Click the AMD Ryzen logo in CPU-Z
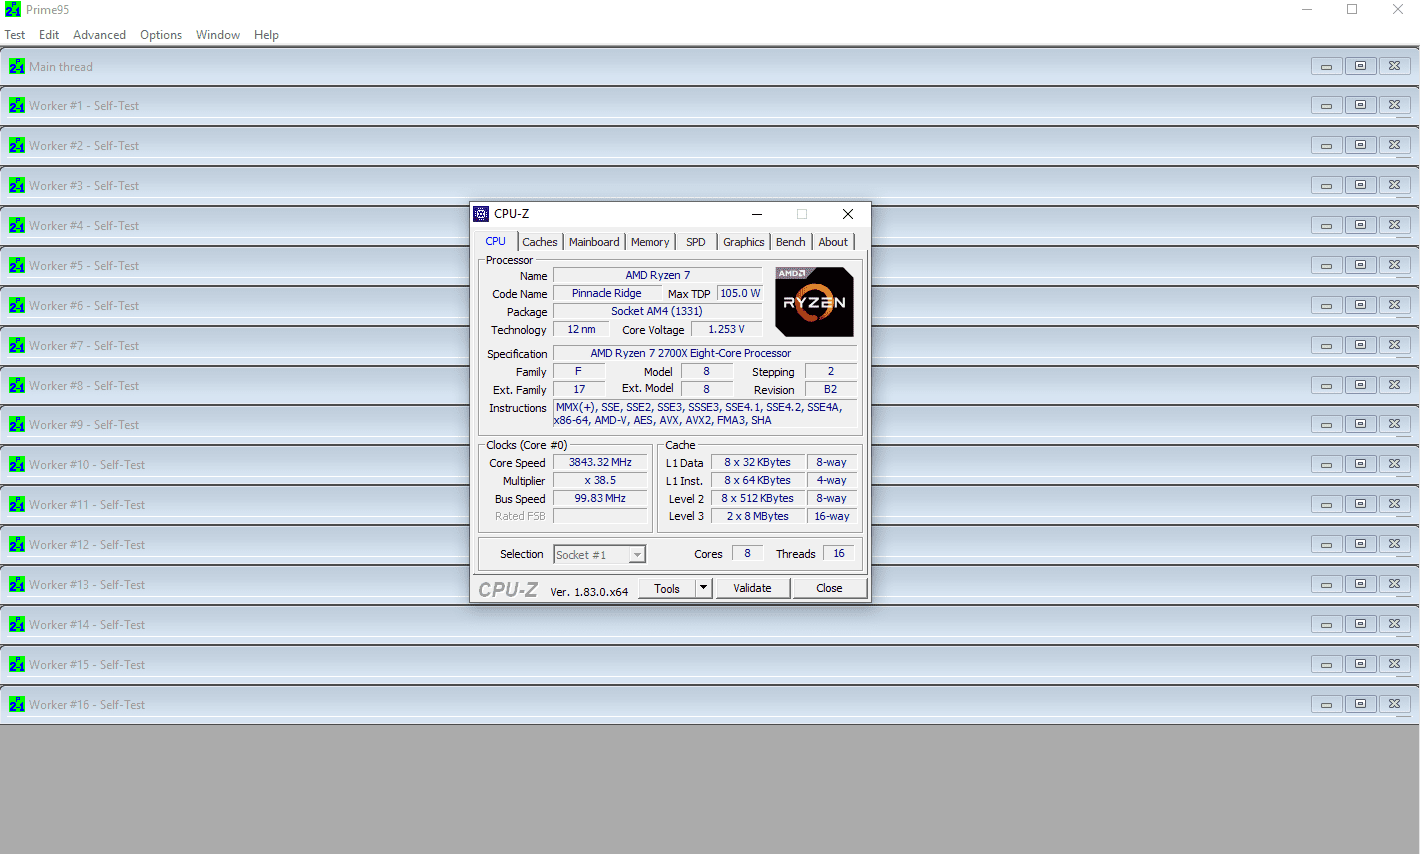This screenshot has width=1420, height=854. [814, 301]
